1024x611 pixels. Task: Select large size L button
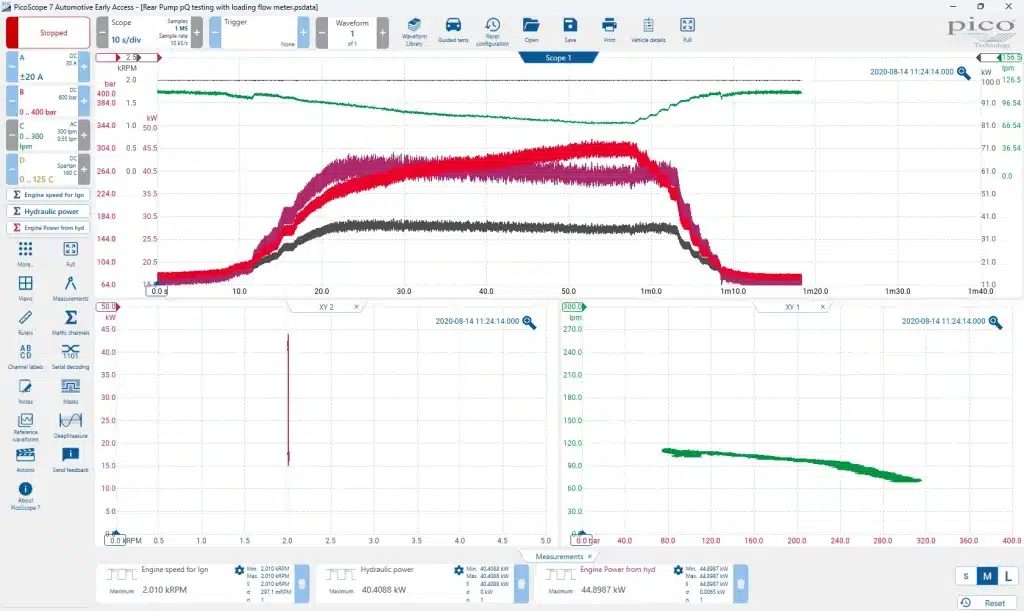1008,576
